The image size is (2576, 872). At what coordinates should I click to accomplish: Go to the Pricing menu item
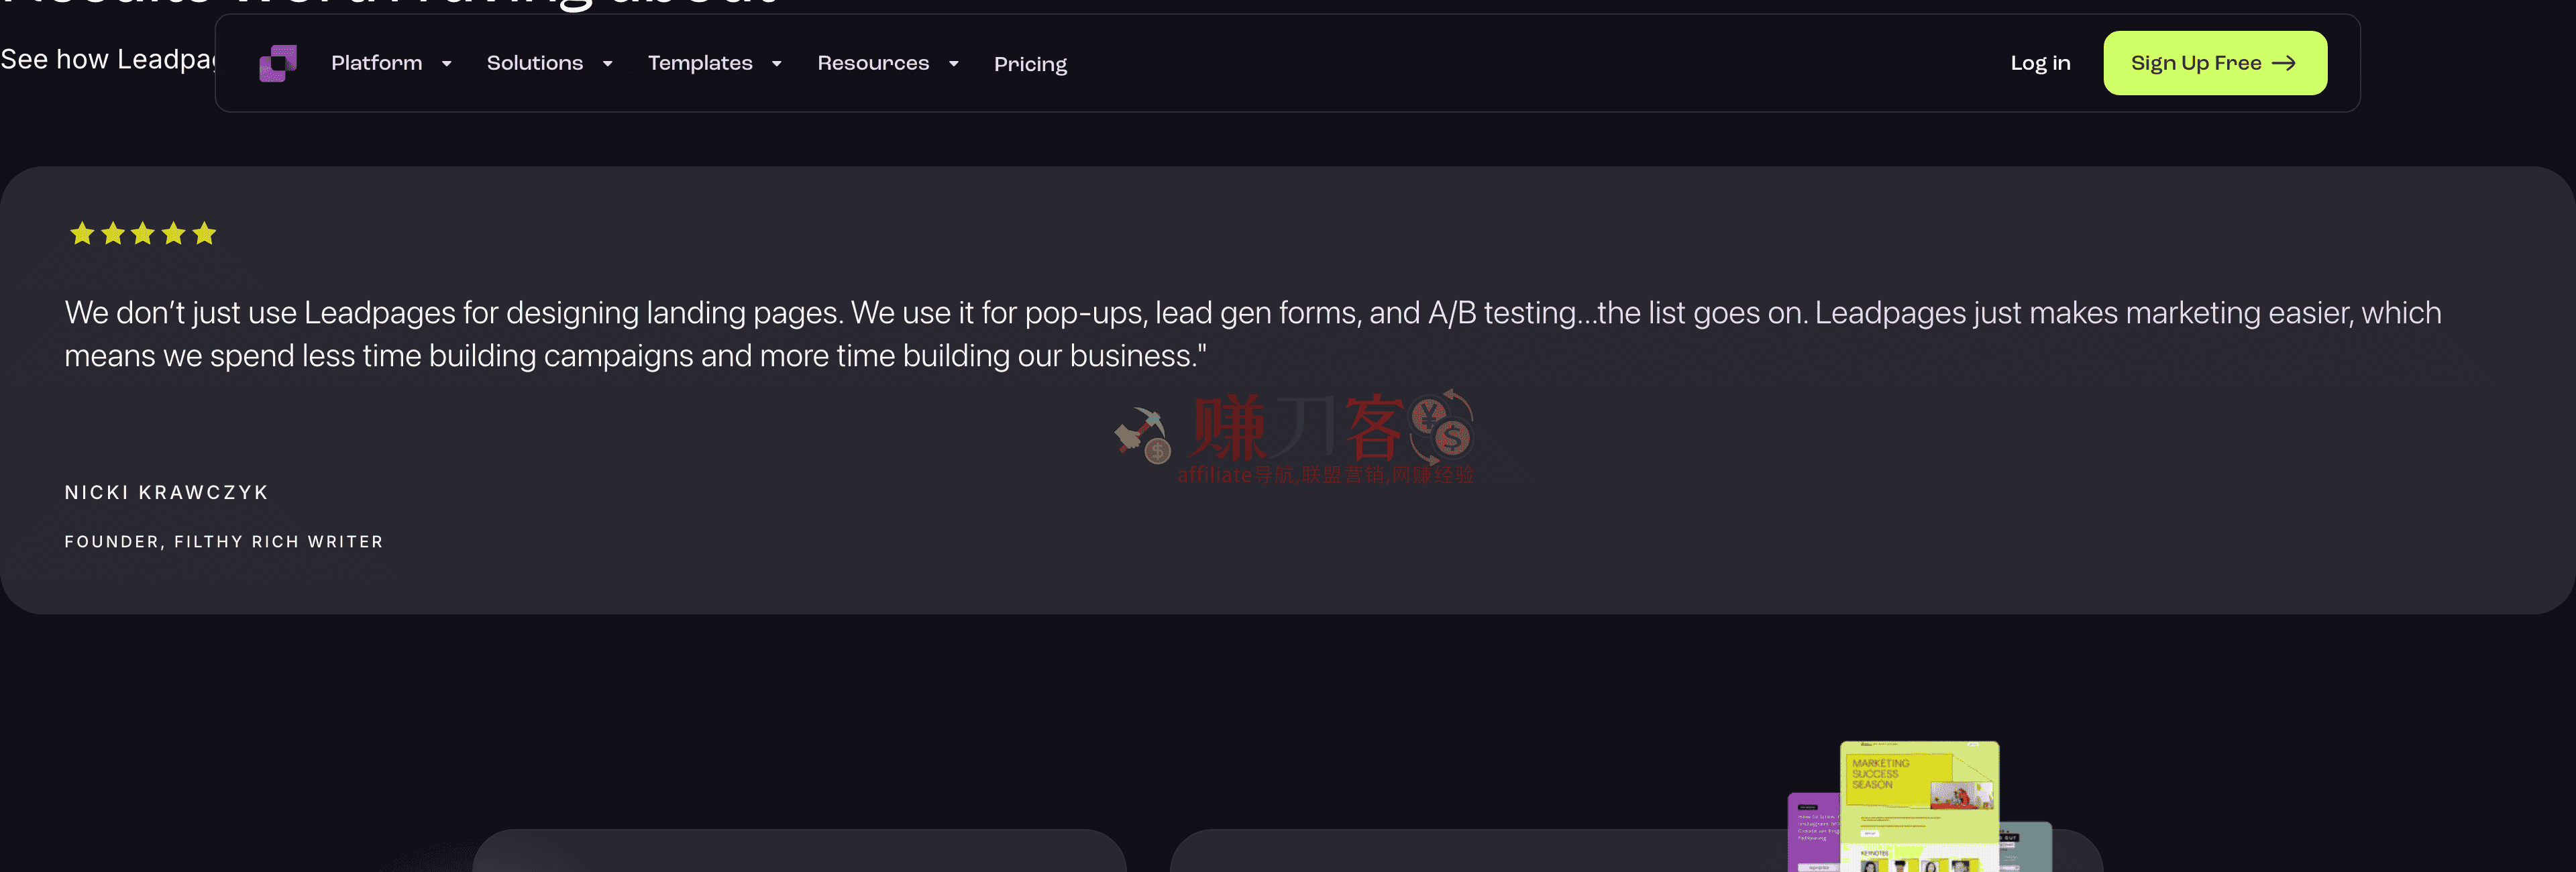tap(1030, 64)
